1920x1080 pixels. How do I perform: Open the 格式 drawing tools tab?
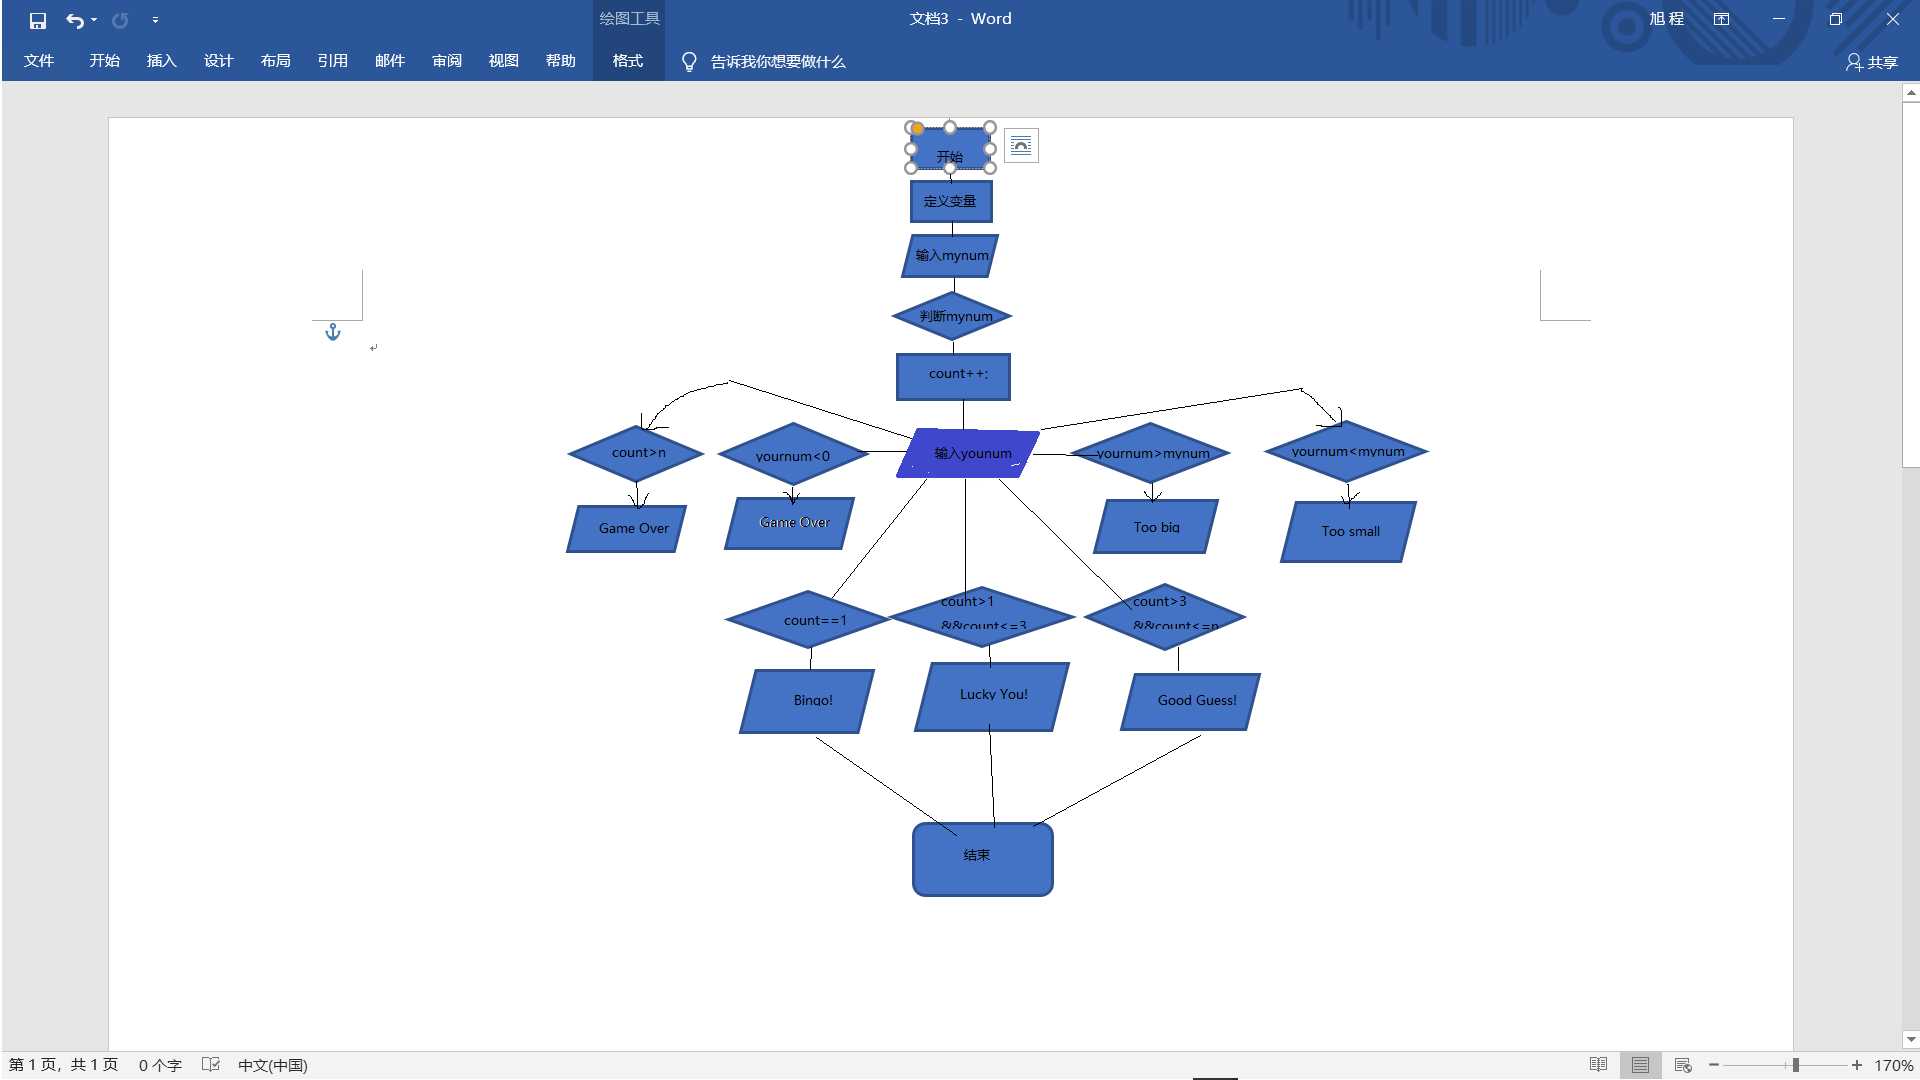click(628, 61)
